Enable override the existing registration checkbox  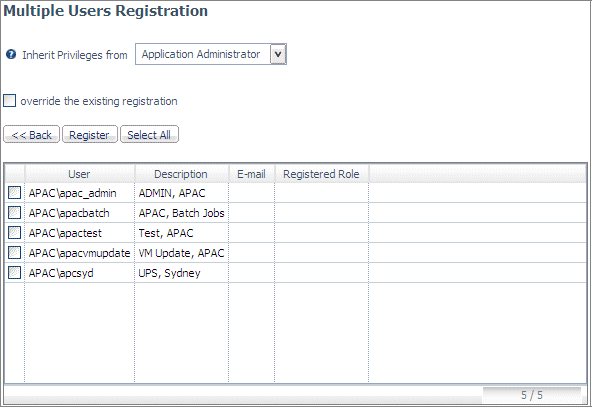click(9, 101)
